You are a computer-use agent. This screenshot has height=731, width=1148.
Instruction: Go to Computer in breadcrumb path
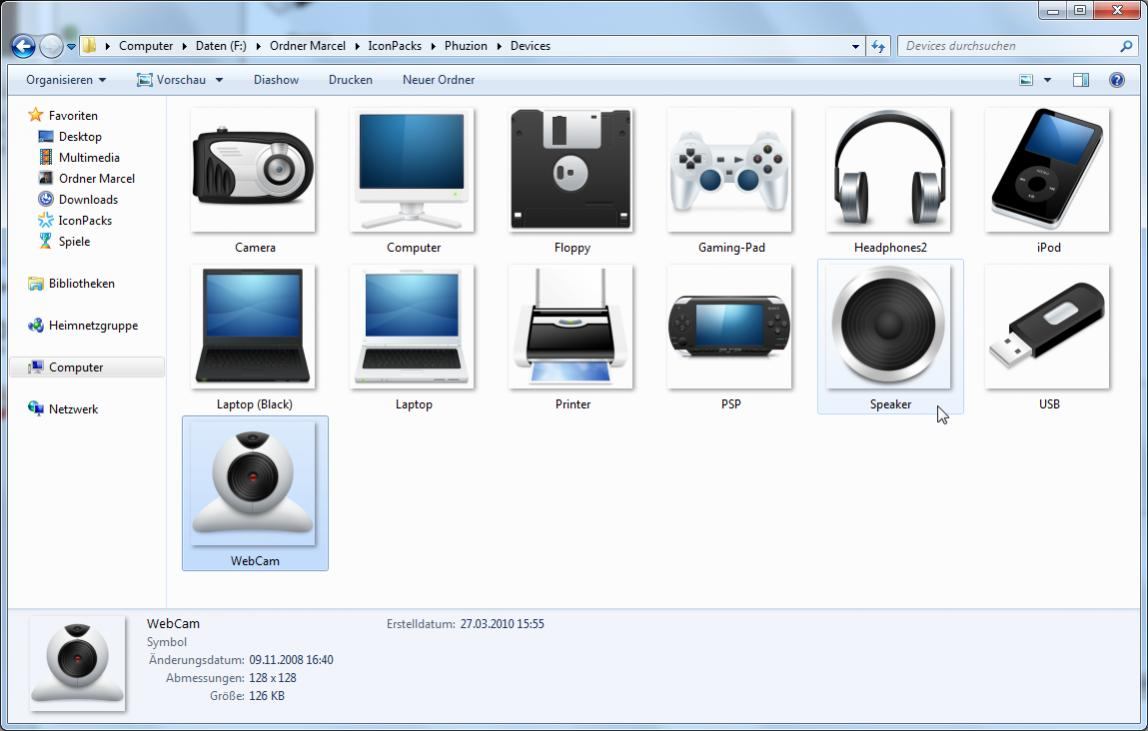[x=146, y=46]
